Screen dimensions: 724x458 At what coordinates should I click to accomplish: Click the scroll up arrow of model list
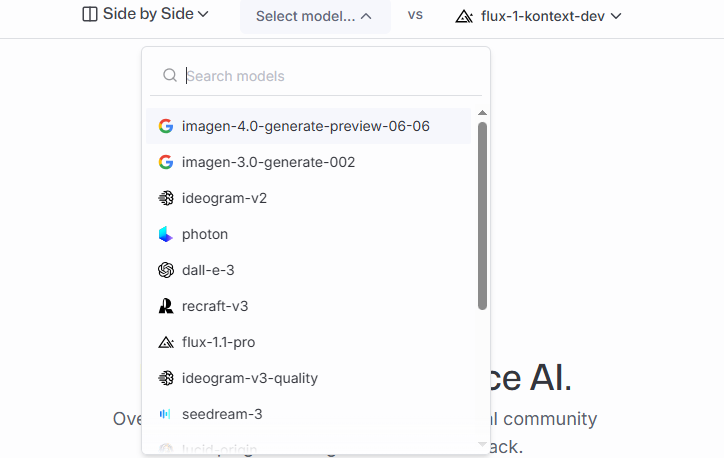point(483,113)
